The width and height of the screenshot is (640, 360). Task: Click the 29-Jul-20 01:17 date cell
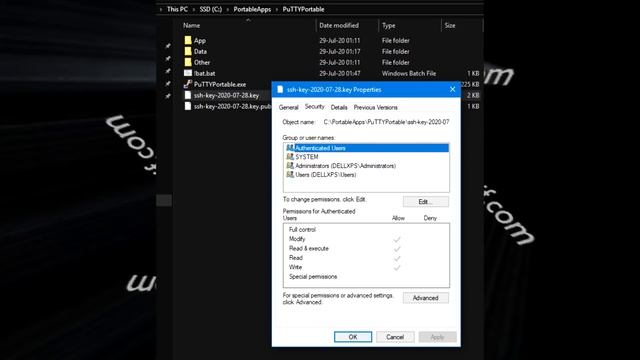point(340,51)
